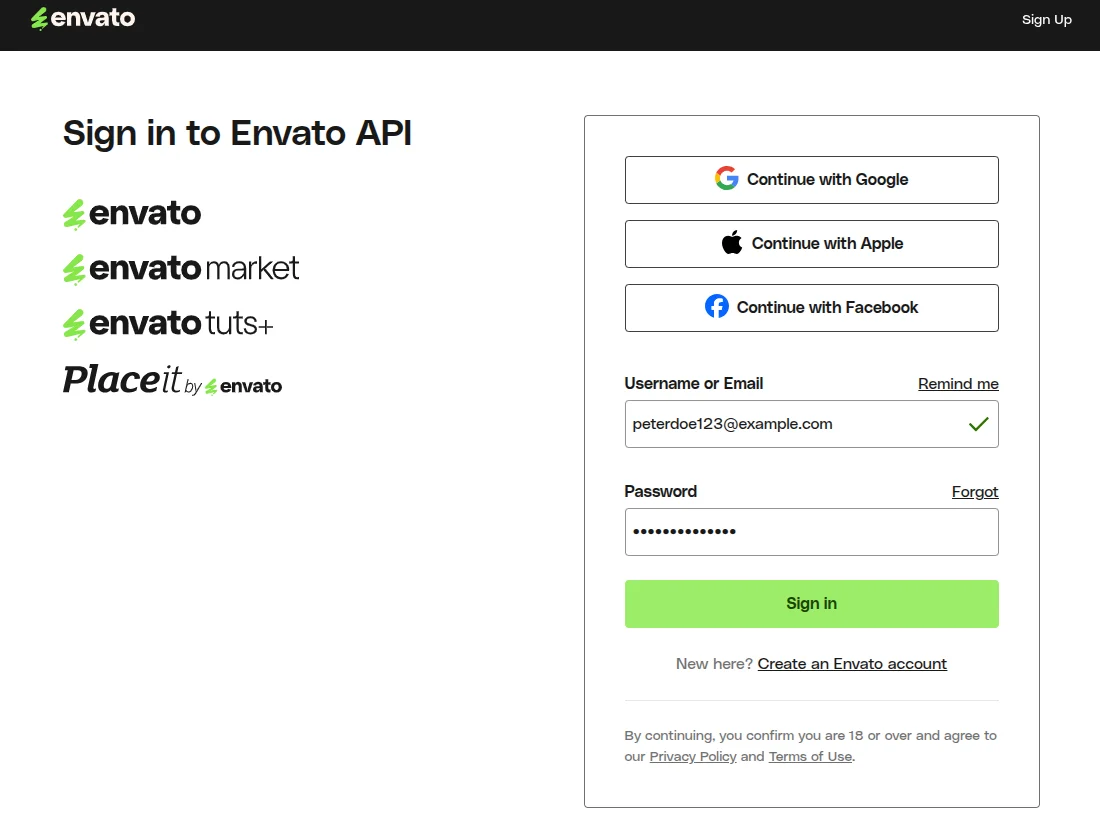Viewport: 1100px width, 822px height.
Task: Click the envato logo under heading
Action: [132, 214]
